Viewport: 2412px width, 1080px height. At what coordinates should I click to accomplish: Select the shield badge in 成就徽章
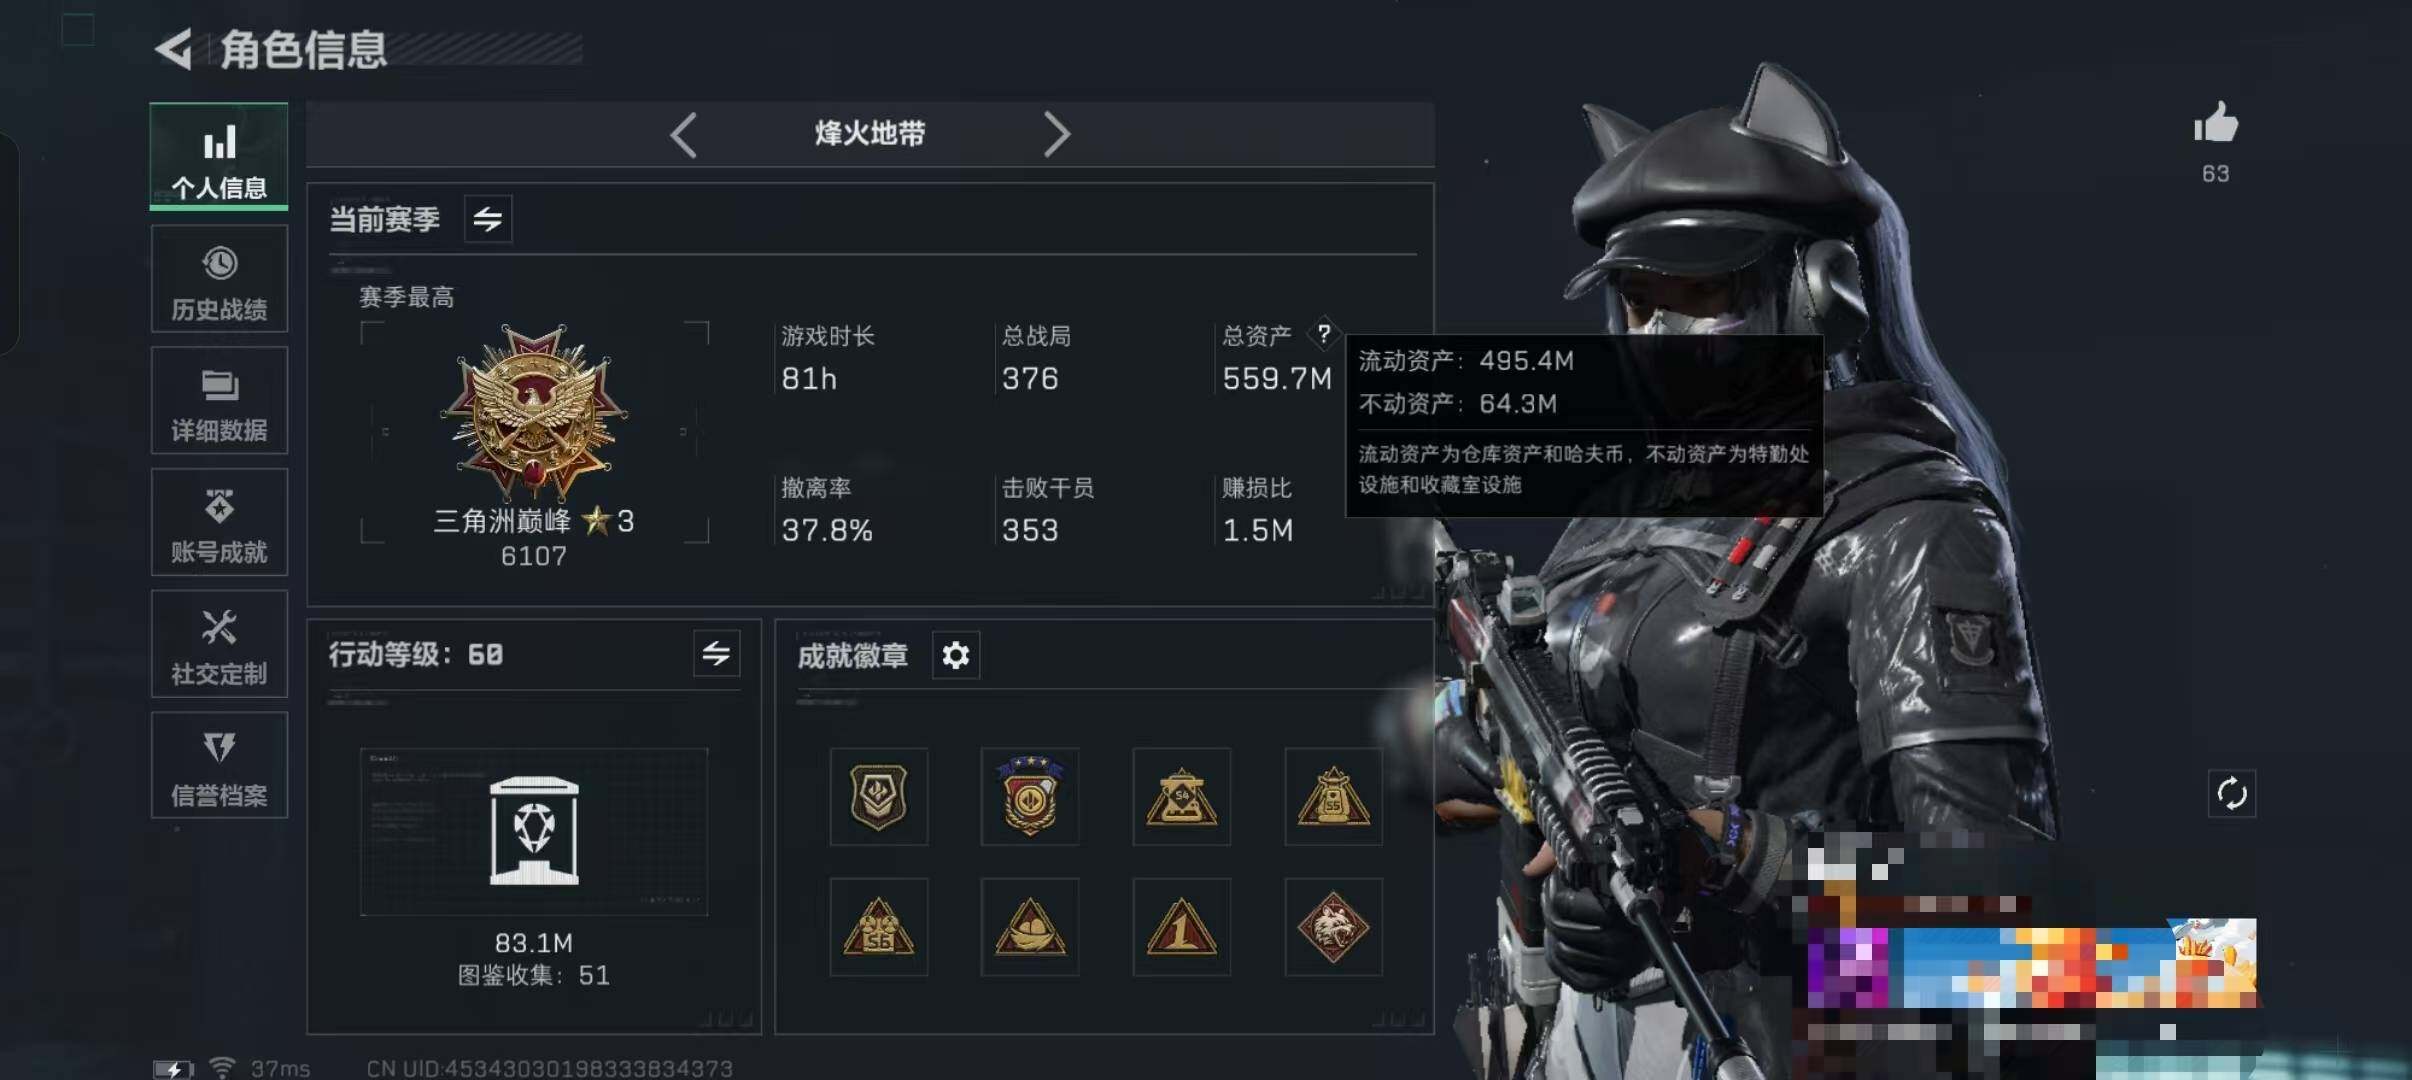[x=878, y=797]
